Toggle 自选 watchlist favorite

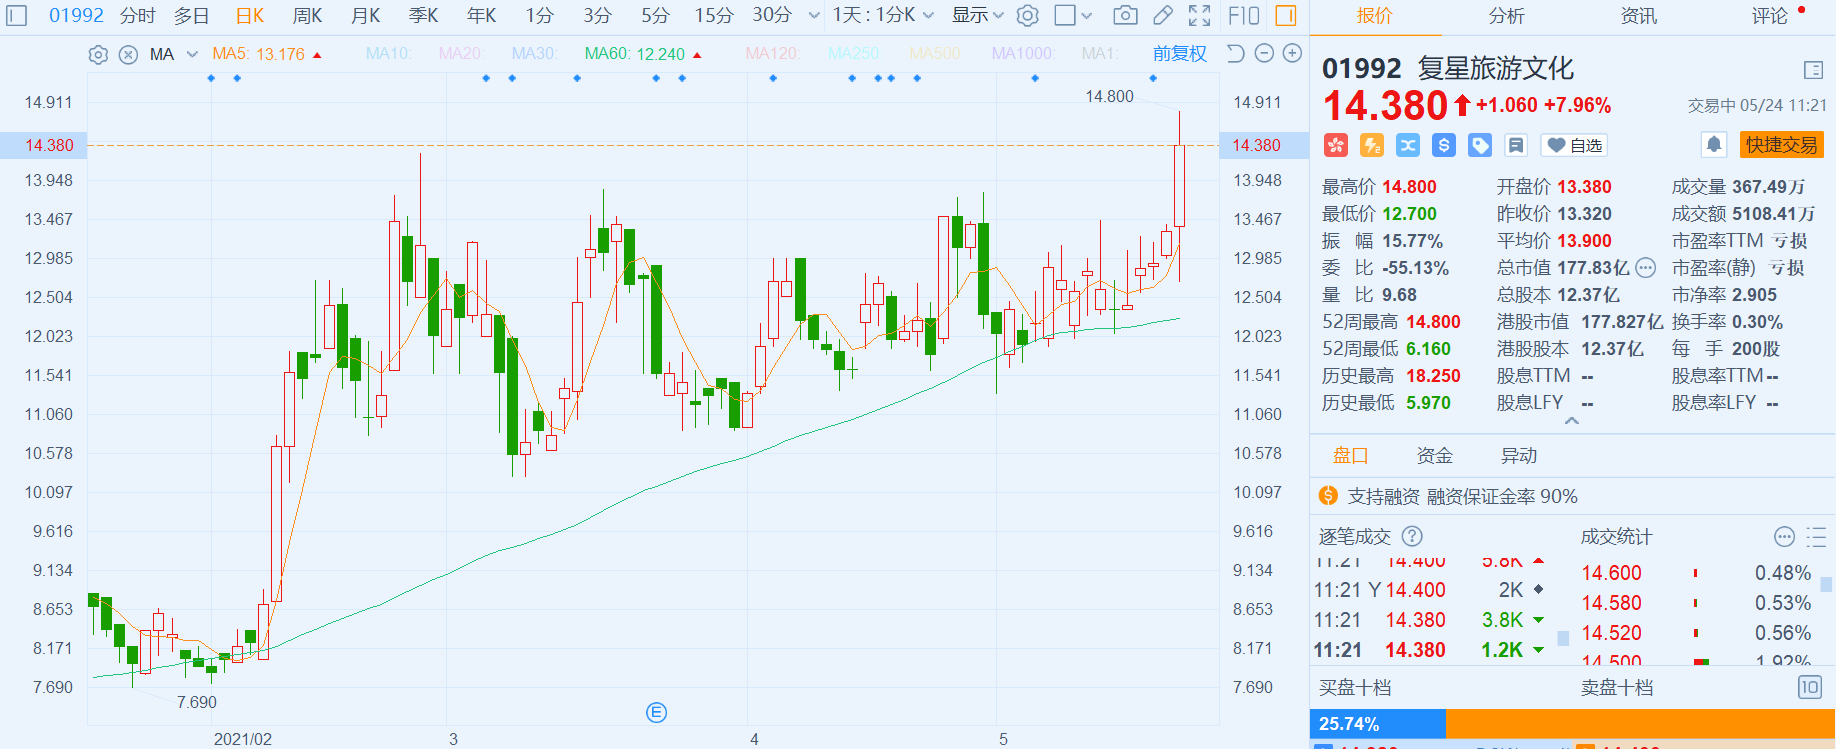click(x=1574, y=145)
